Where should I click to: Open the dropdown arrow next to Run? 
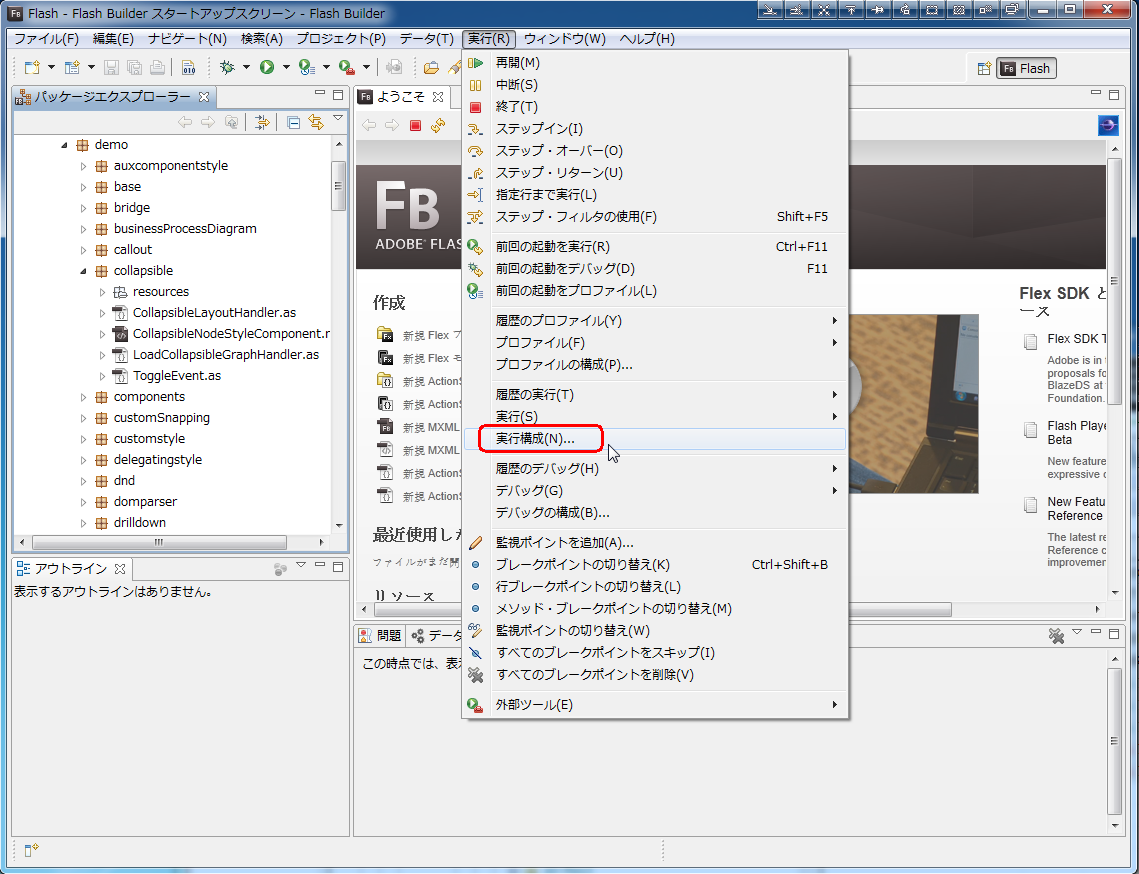click(x=286, y=68)
